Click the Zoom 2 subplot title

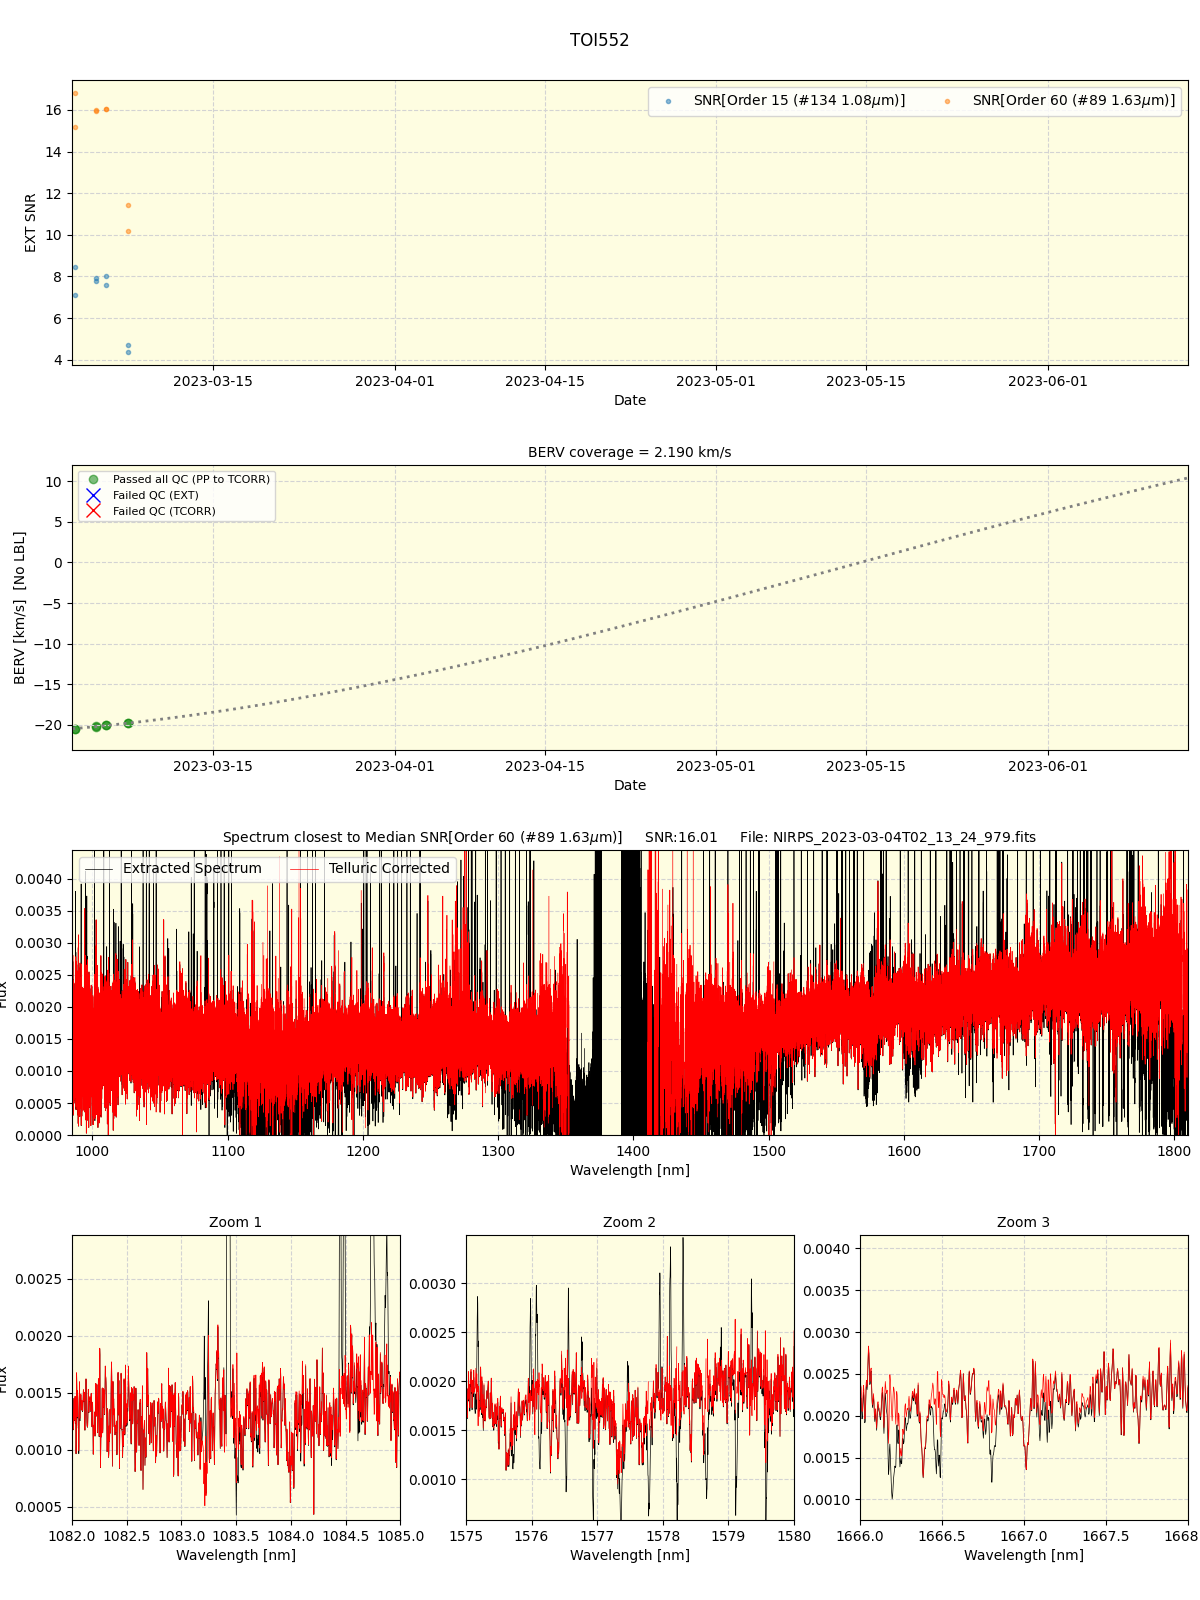pos(629,1222)
